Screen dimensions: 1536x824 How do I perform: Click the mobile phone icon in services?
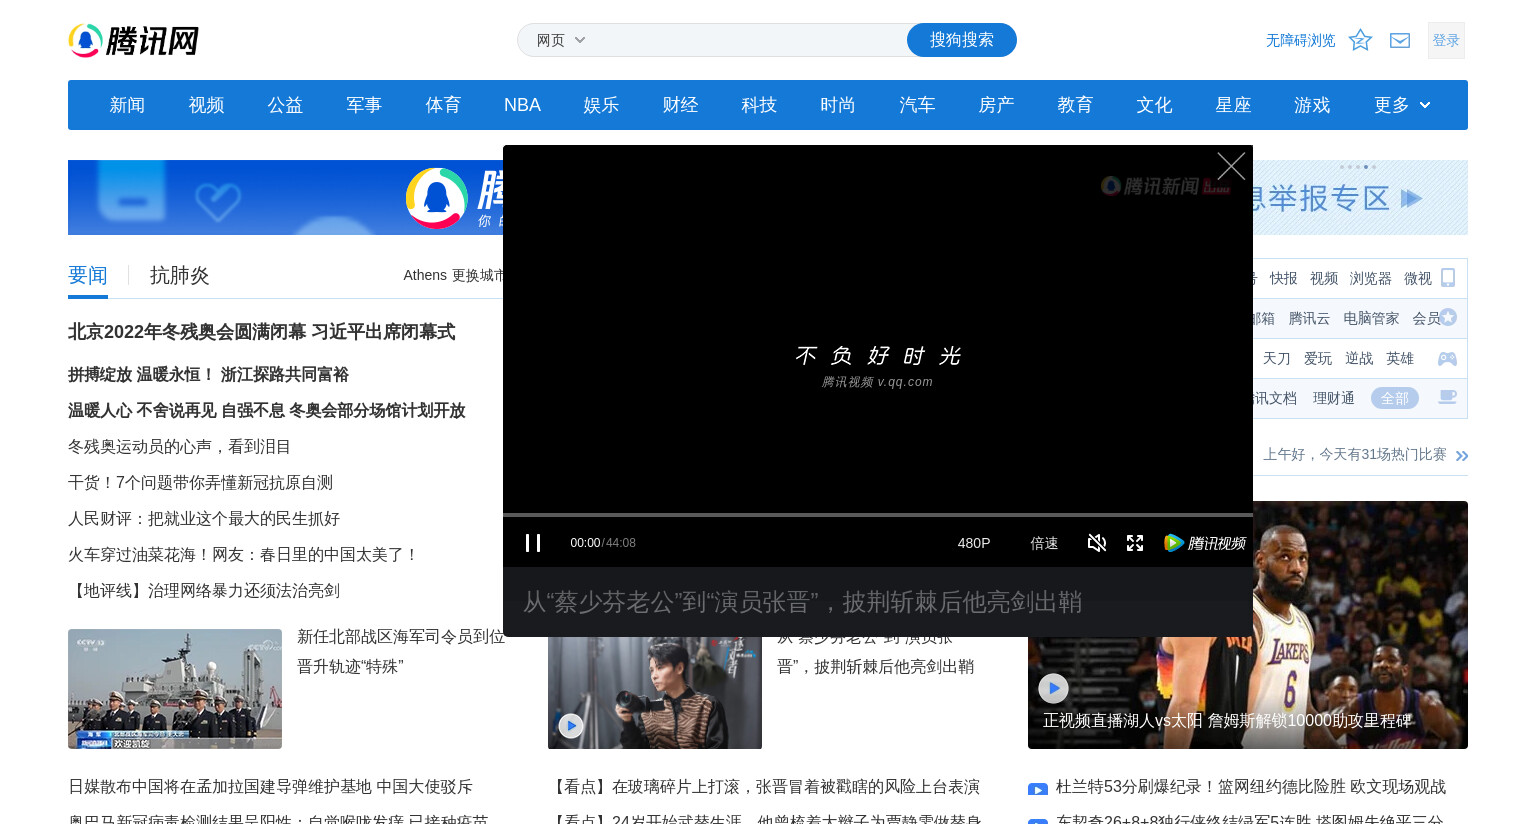coord(1448,278)
